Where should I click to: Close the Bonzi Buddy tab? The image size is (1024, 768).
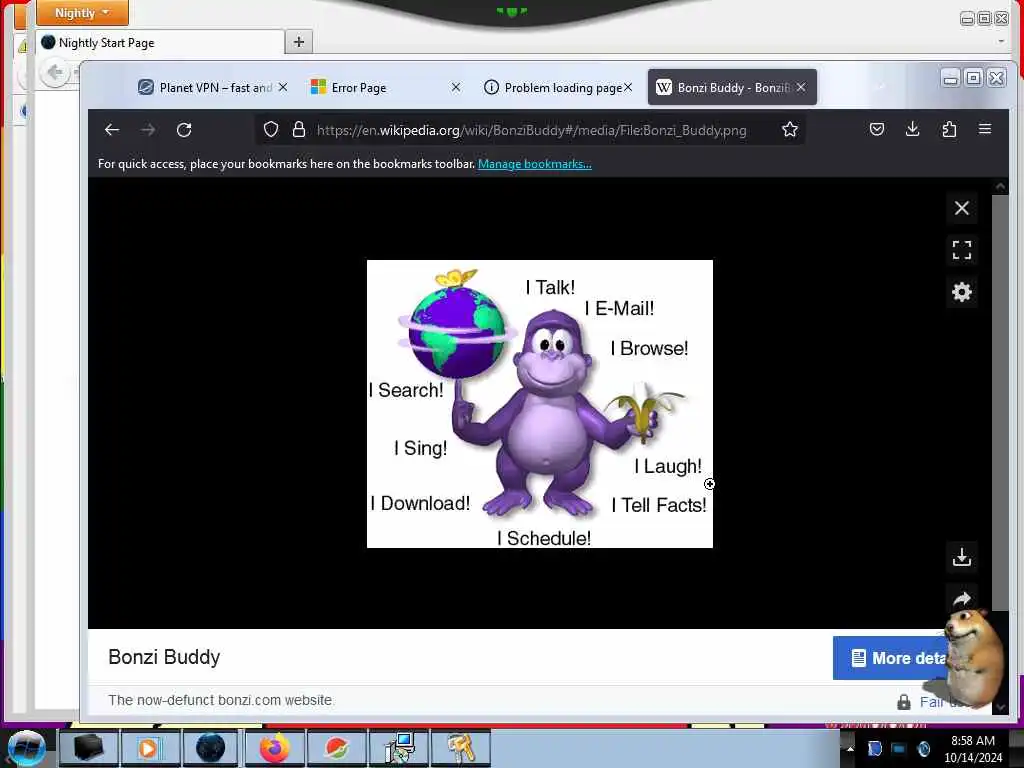pyautogui.click(x=801, y=87)
